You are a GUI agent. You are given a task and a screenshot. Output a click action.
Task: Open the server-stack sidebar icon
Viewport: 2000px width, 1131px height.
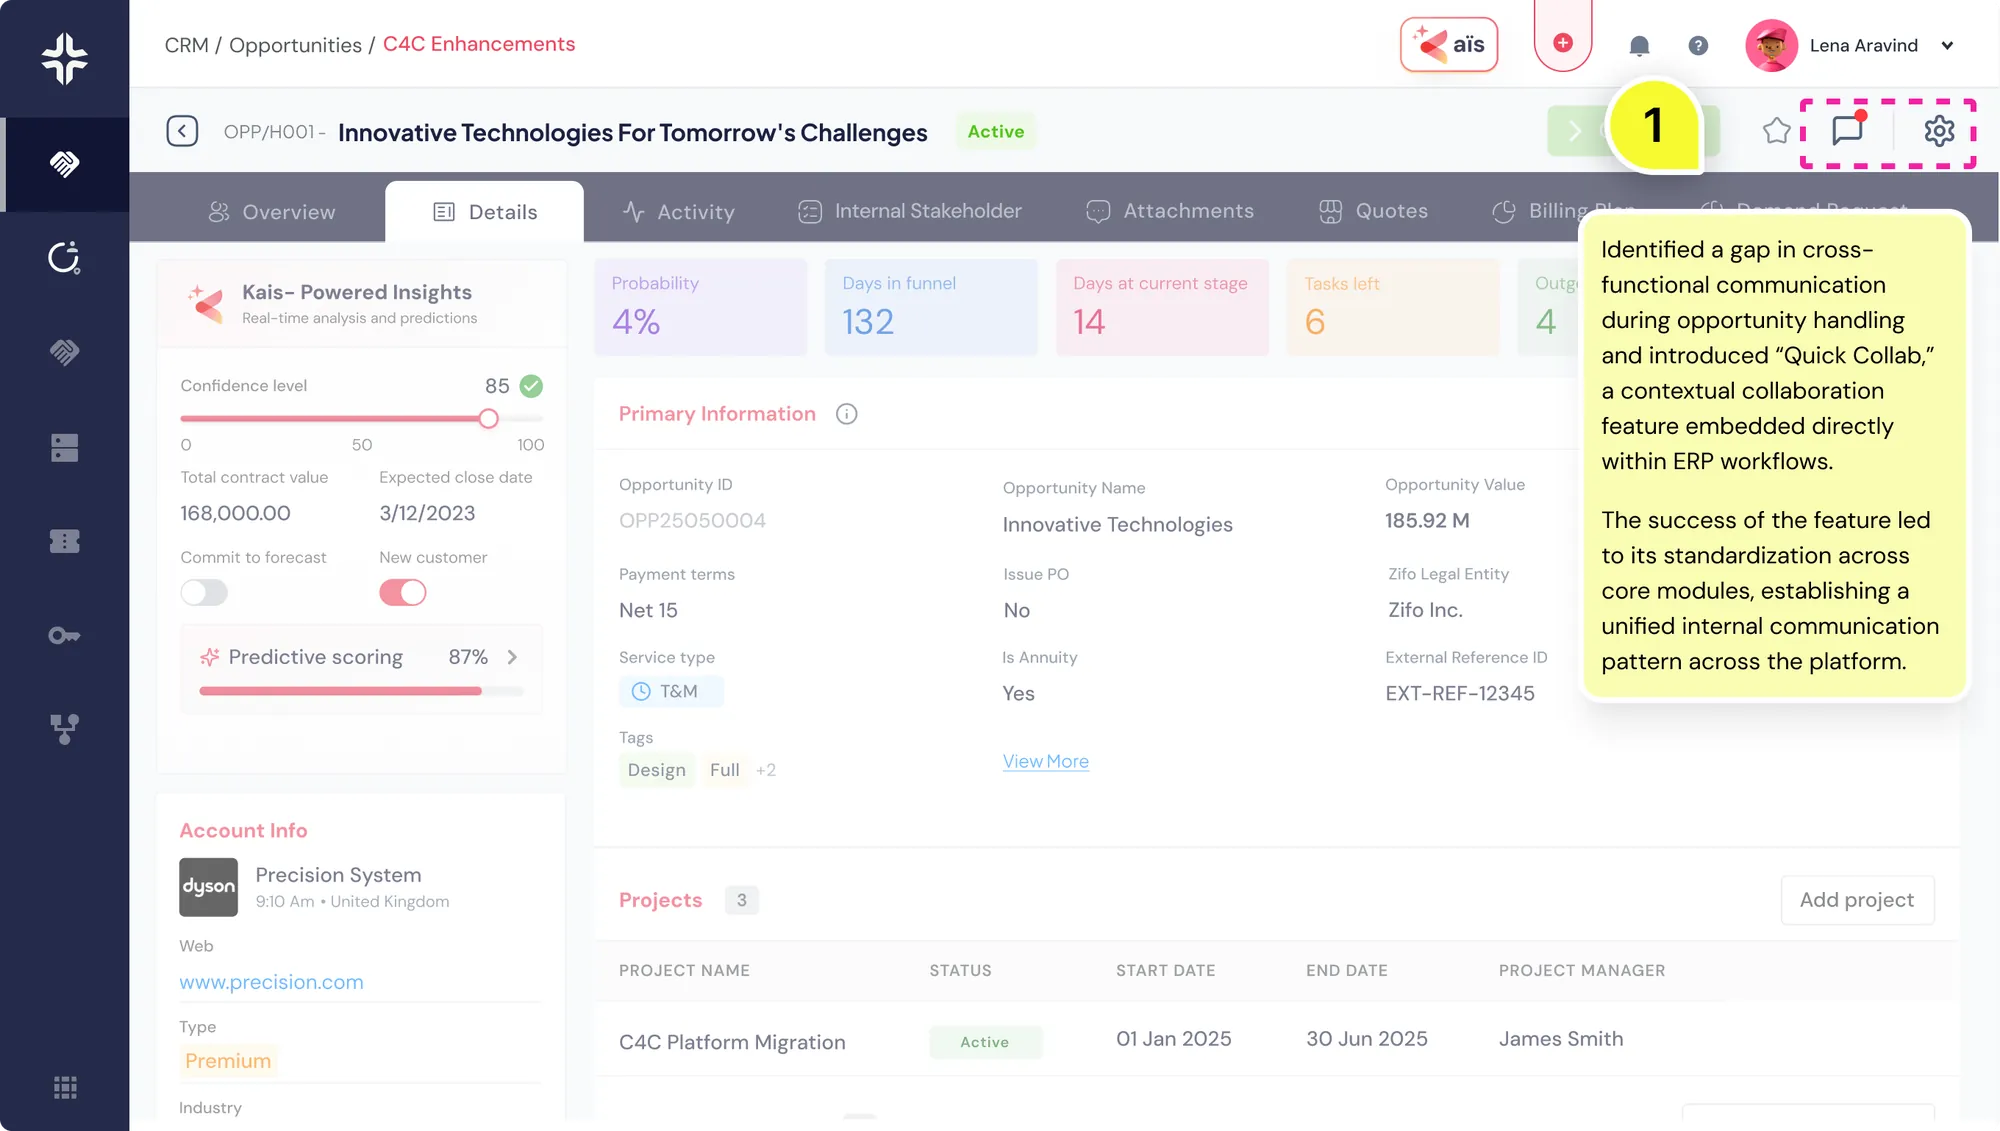[65, 448]
